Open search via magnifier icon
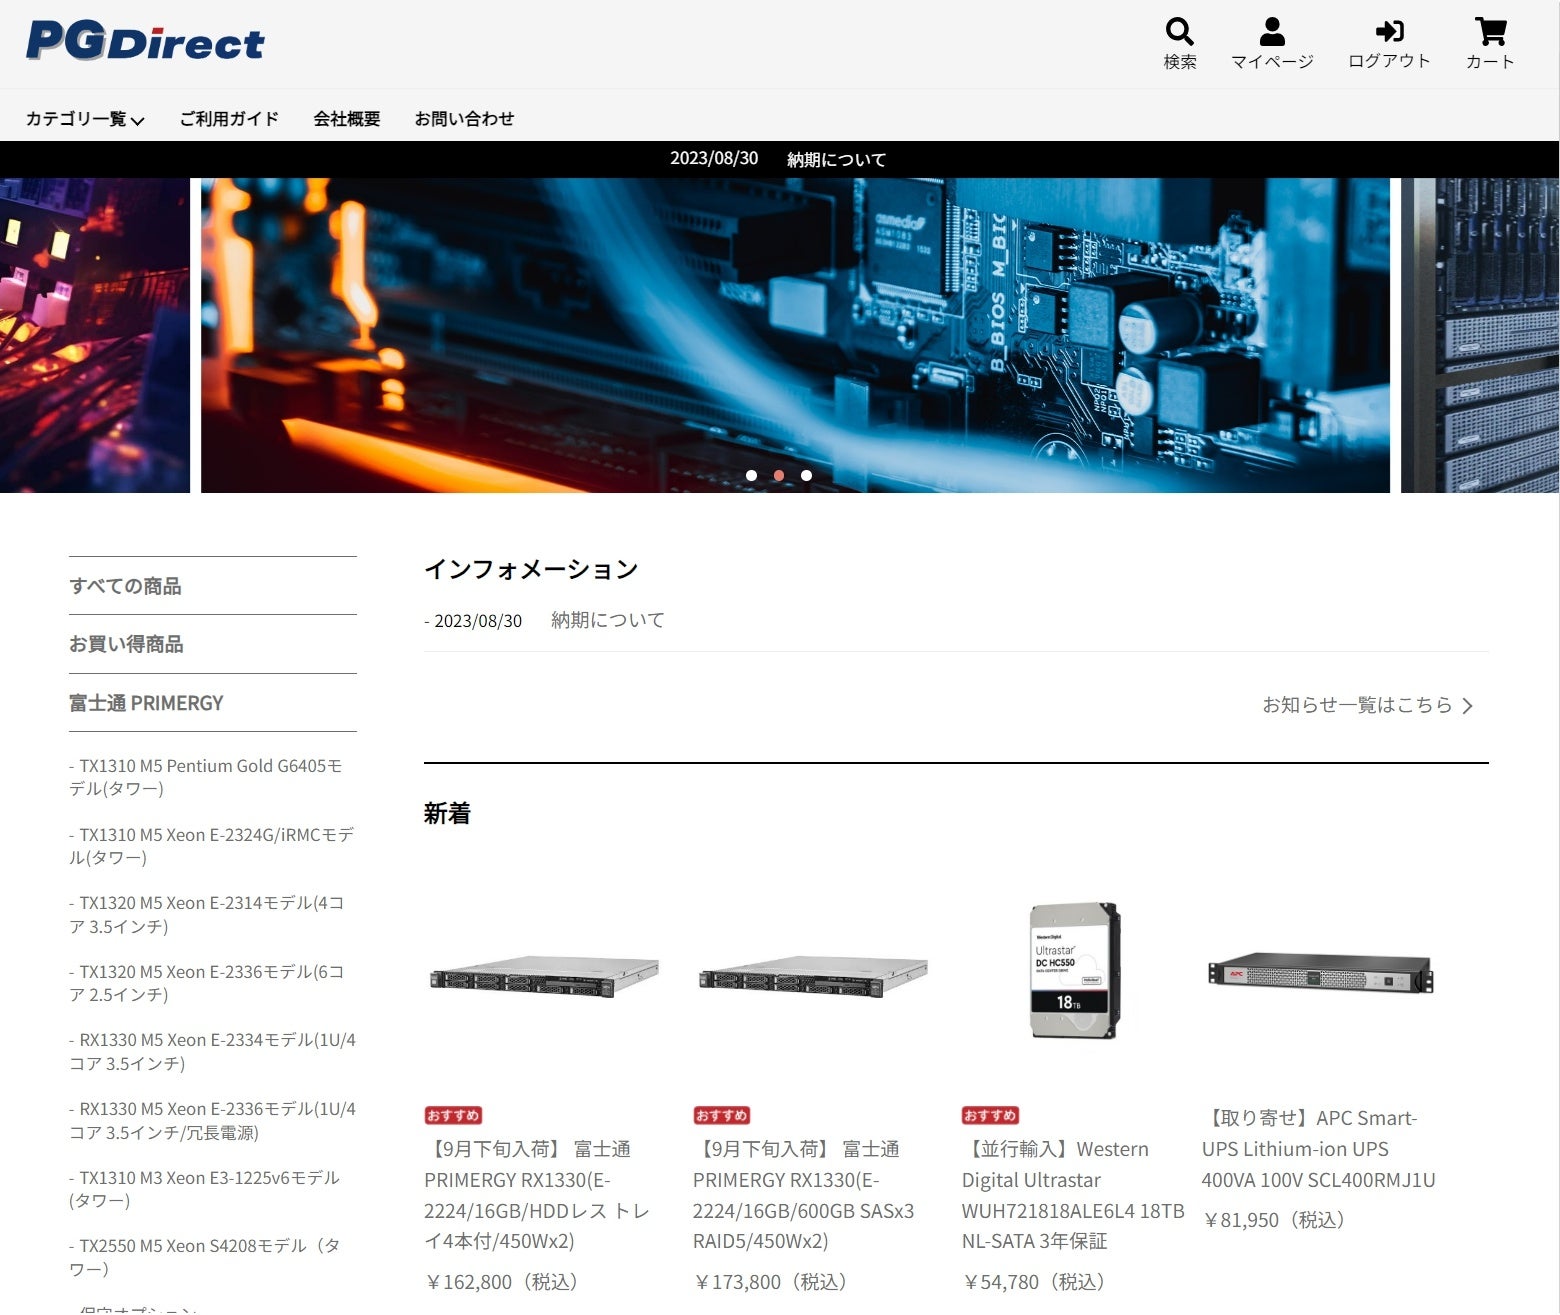This screenshot has width=1560, height=1315. coord(1180,31)
